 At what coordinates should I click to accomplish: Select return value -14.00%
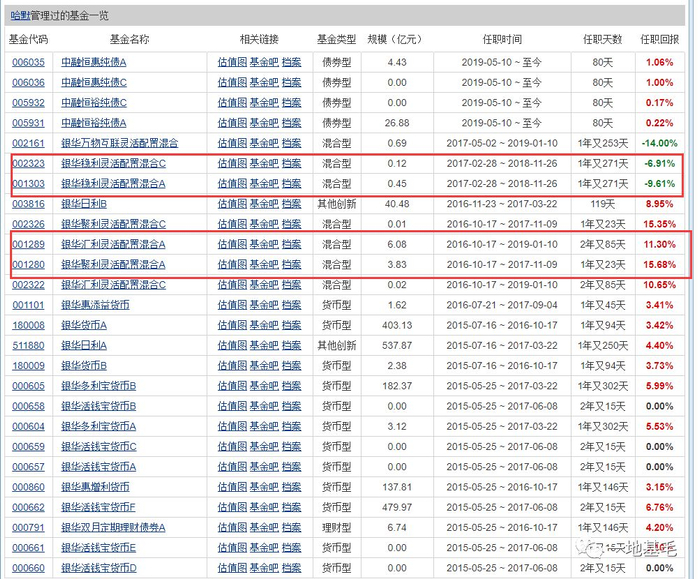click(x=660, y=143)
